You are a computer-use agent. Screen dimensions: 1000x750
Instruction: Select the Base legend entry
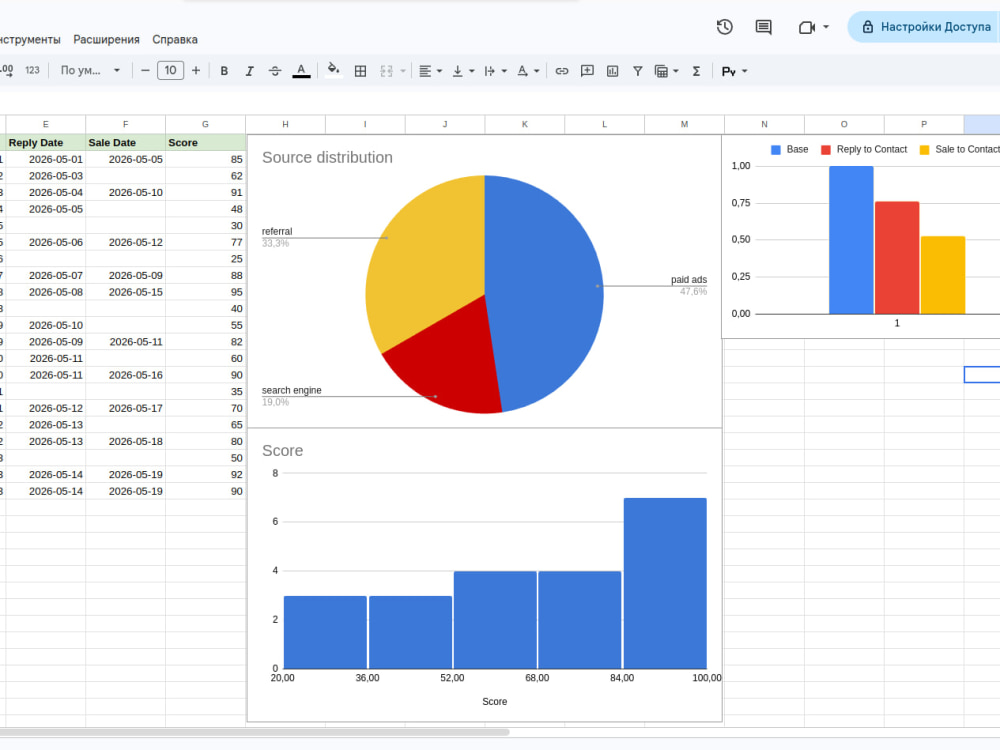[x=790, y=149]
